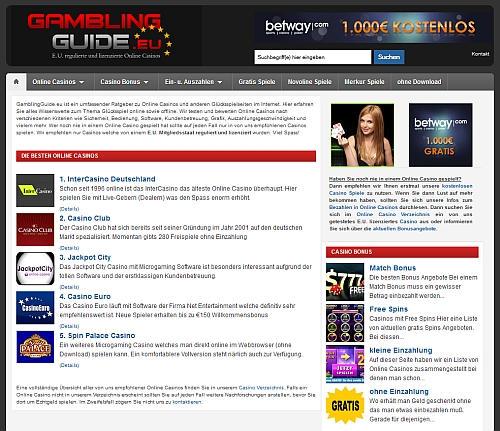
Task: Click the DIE BESTEN ONLINE CASINOS header bar
Action: click(x=166, y=156)
